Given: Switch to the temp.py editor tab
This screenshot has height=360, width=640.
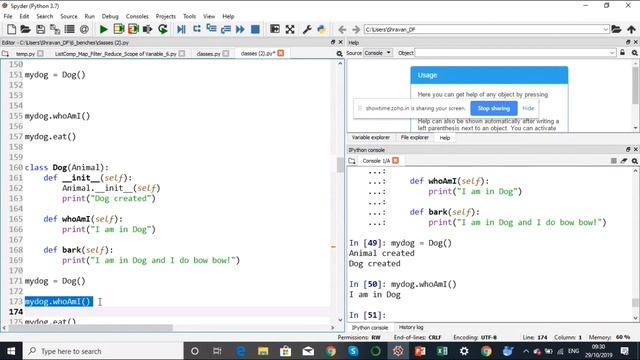Looking at the screenshot, I should click(25, 53).
